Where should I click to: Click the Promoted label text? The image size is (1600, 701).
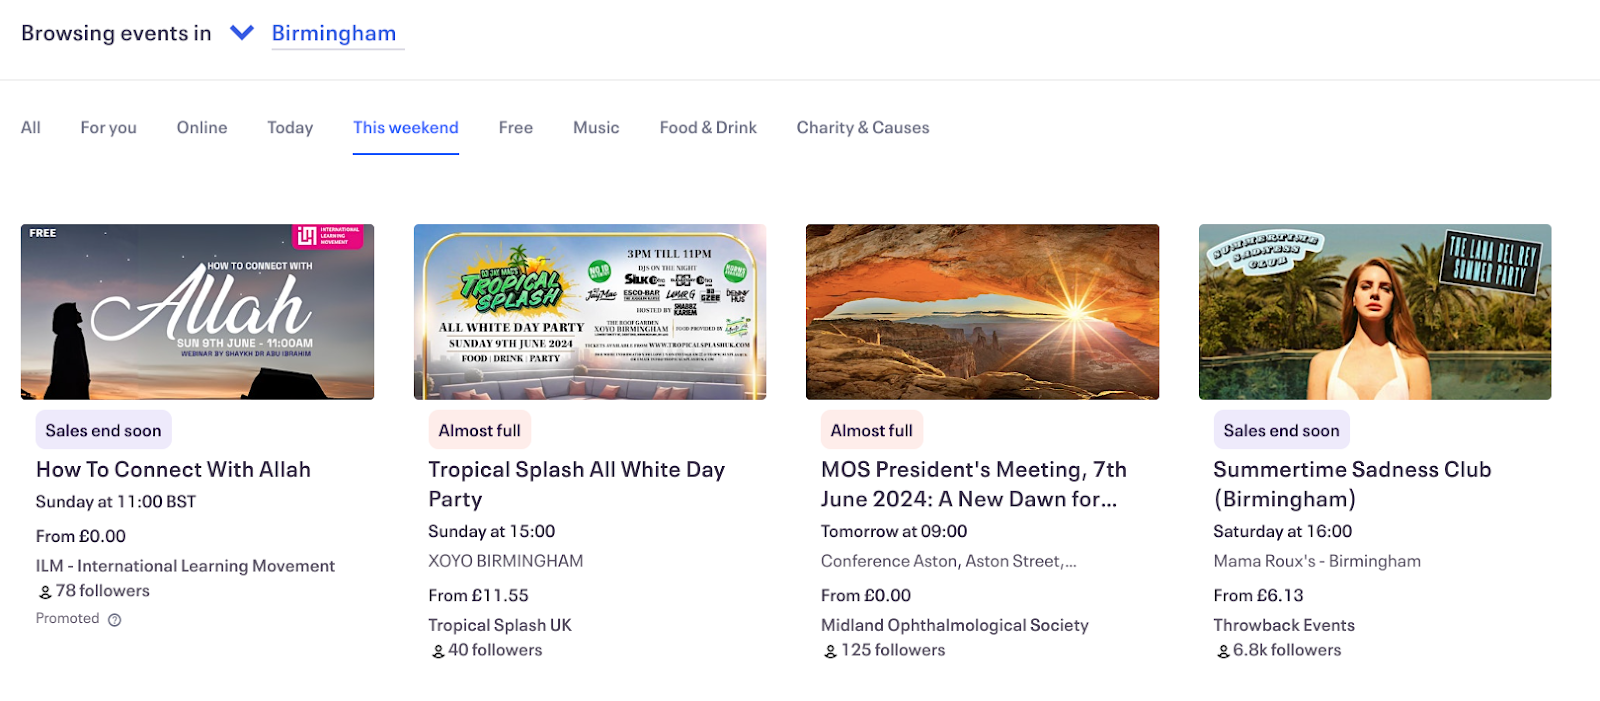(68, 619)
